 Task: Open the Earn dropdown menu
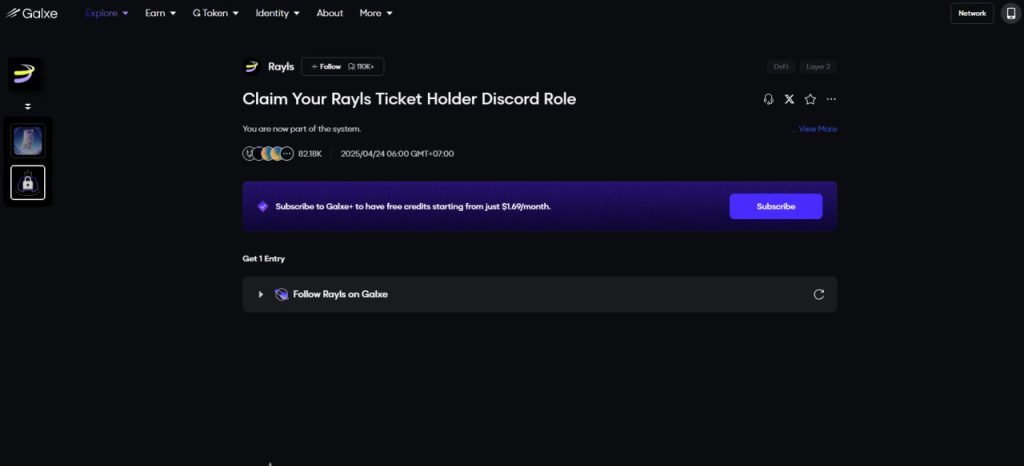point(160,13)
